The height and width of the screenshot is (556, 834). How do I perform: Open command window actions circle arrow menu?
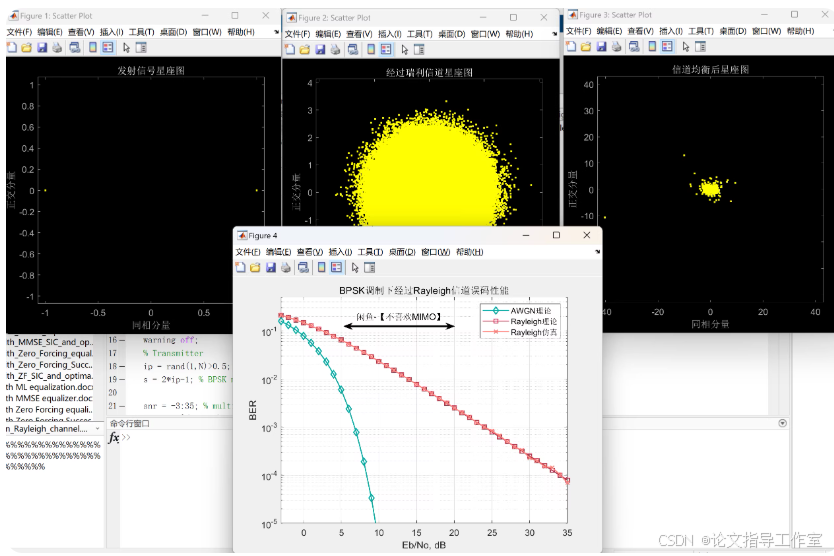coord(782,423)
